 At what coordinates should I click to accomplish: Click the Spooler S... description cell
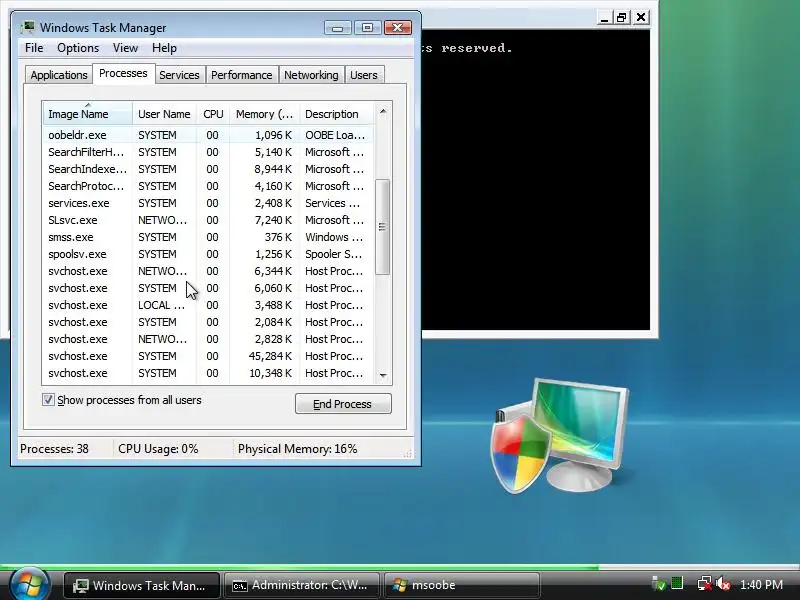coord(333,254)
